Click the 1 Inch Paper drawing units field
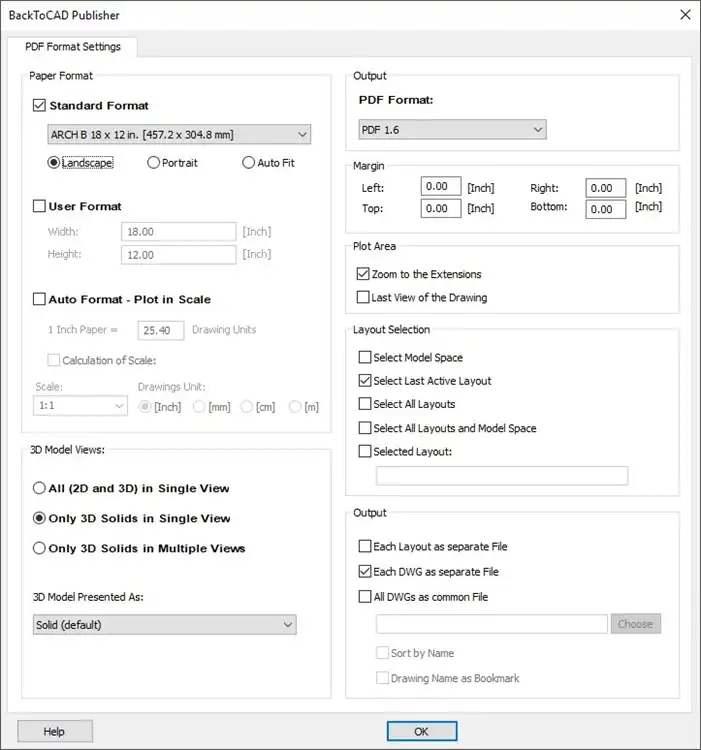Image resolution: width=701 pixels, height=750 pixels. pyautogui.click(x=161, y=331)
